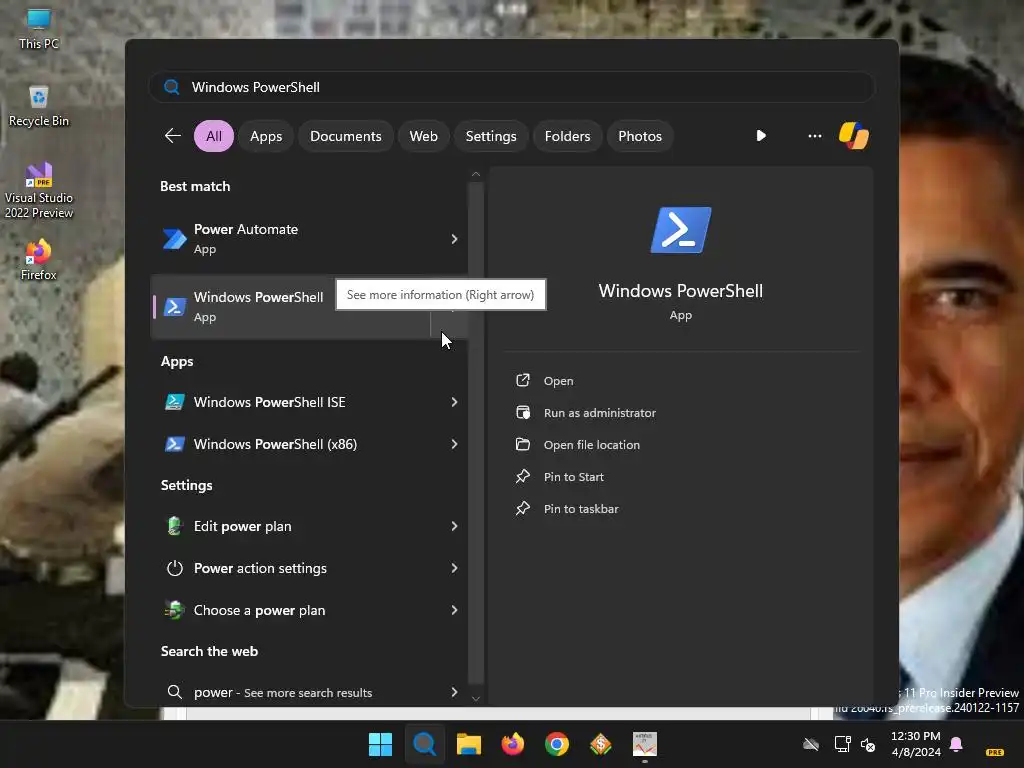The width and height of the screenshot is (1024, 768).
Task: Switch to the Web filter tab
Action: pos(423,136)
